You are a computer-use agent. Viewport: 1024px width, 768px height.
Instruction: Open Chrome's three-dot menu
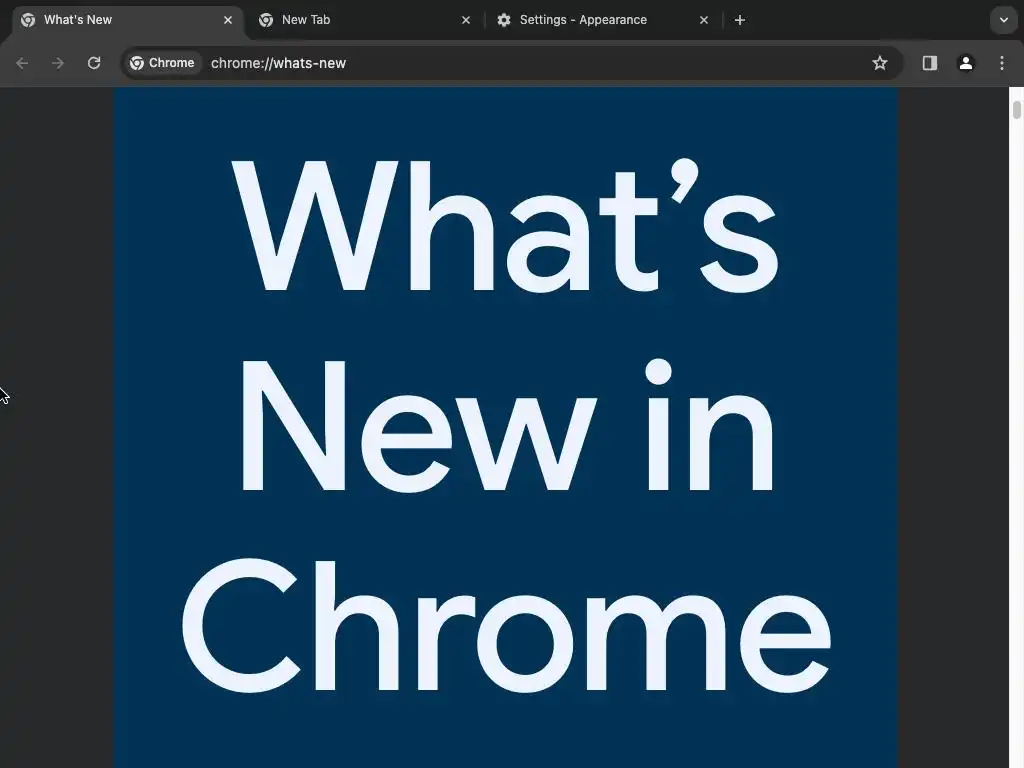tap(1002, 63)
